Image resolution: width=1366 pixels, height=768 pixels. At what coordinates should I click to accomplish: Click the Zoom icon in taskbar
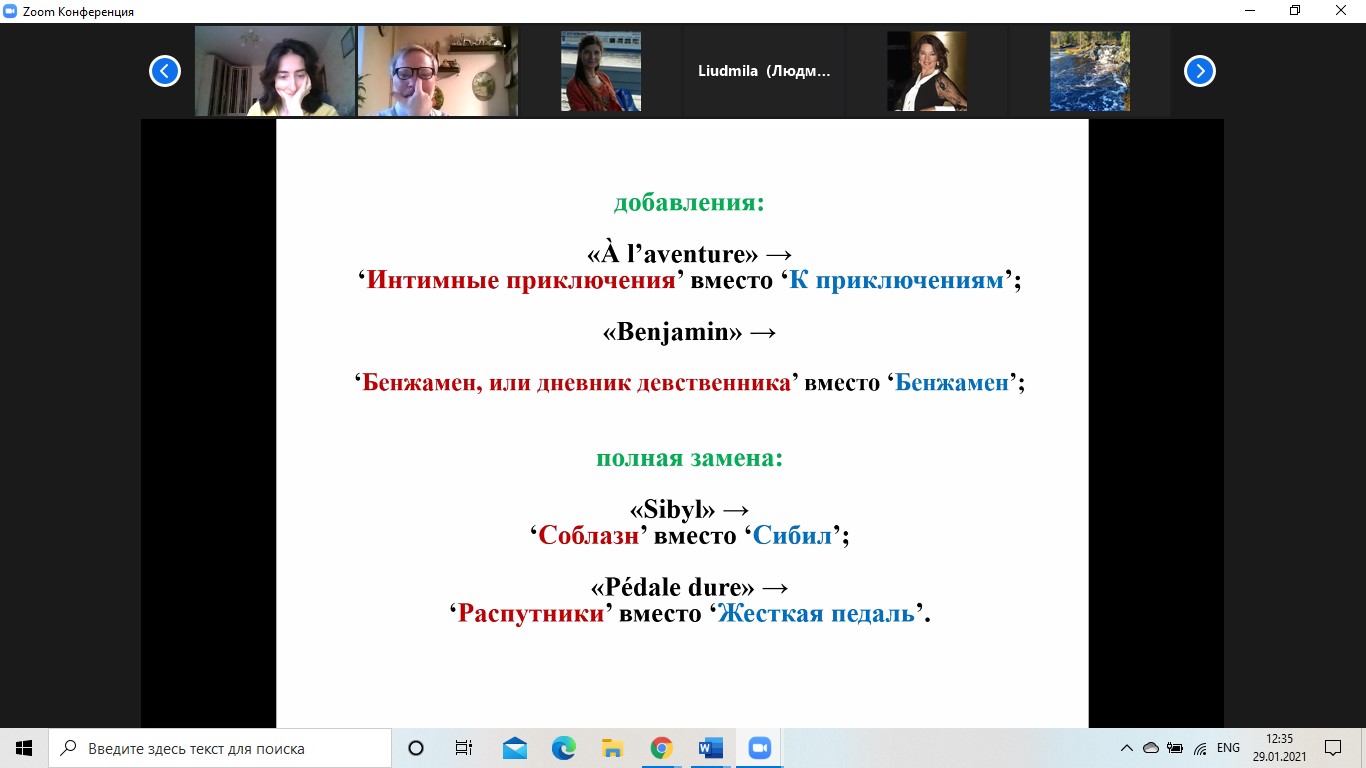pos(759,748)
